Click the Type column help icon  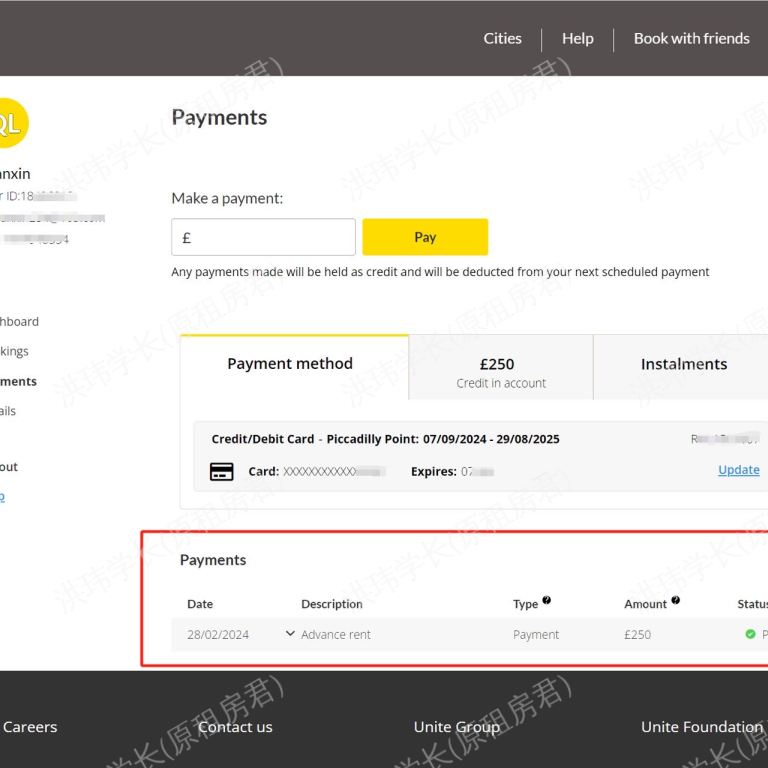tap(547, 600)
